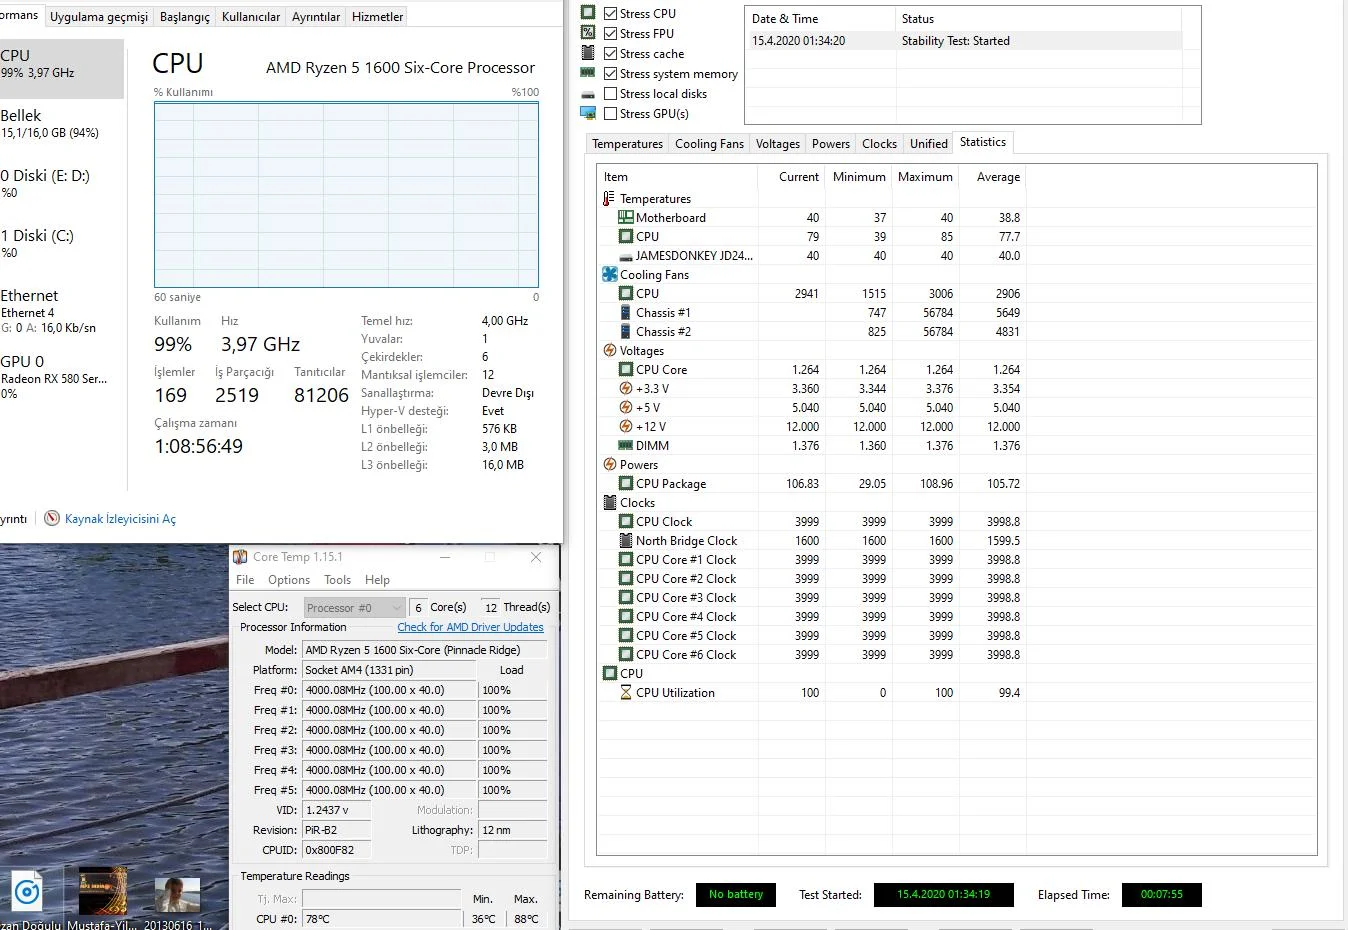Enable the Stress local disks option
1348x930 pixels.
[x=610, y=94]
